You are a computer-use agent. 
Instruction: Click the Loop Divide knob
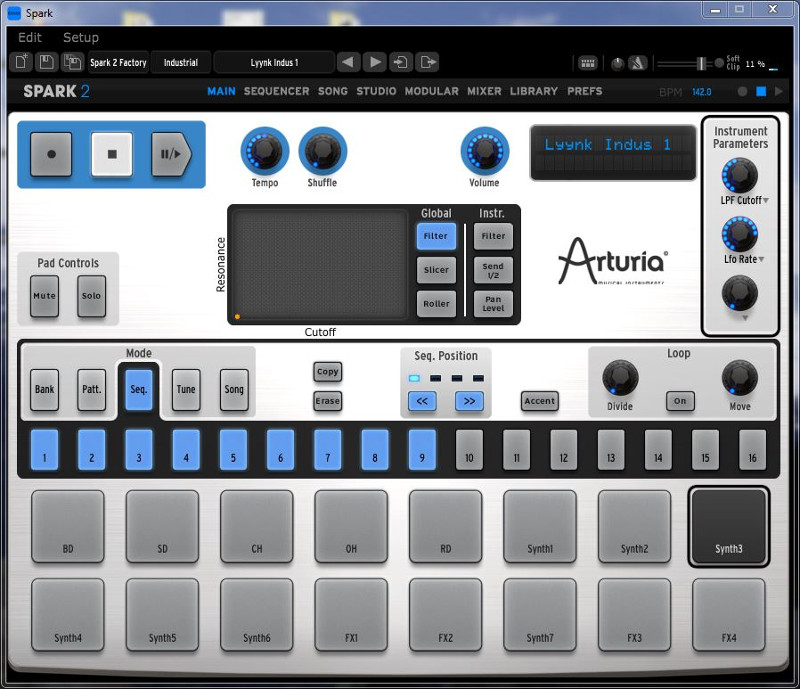point(620,378)
